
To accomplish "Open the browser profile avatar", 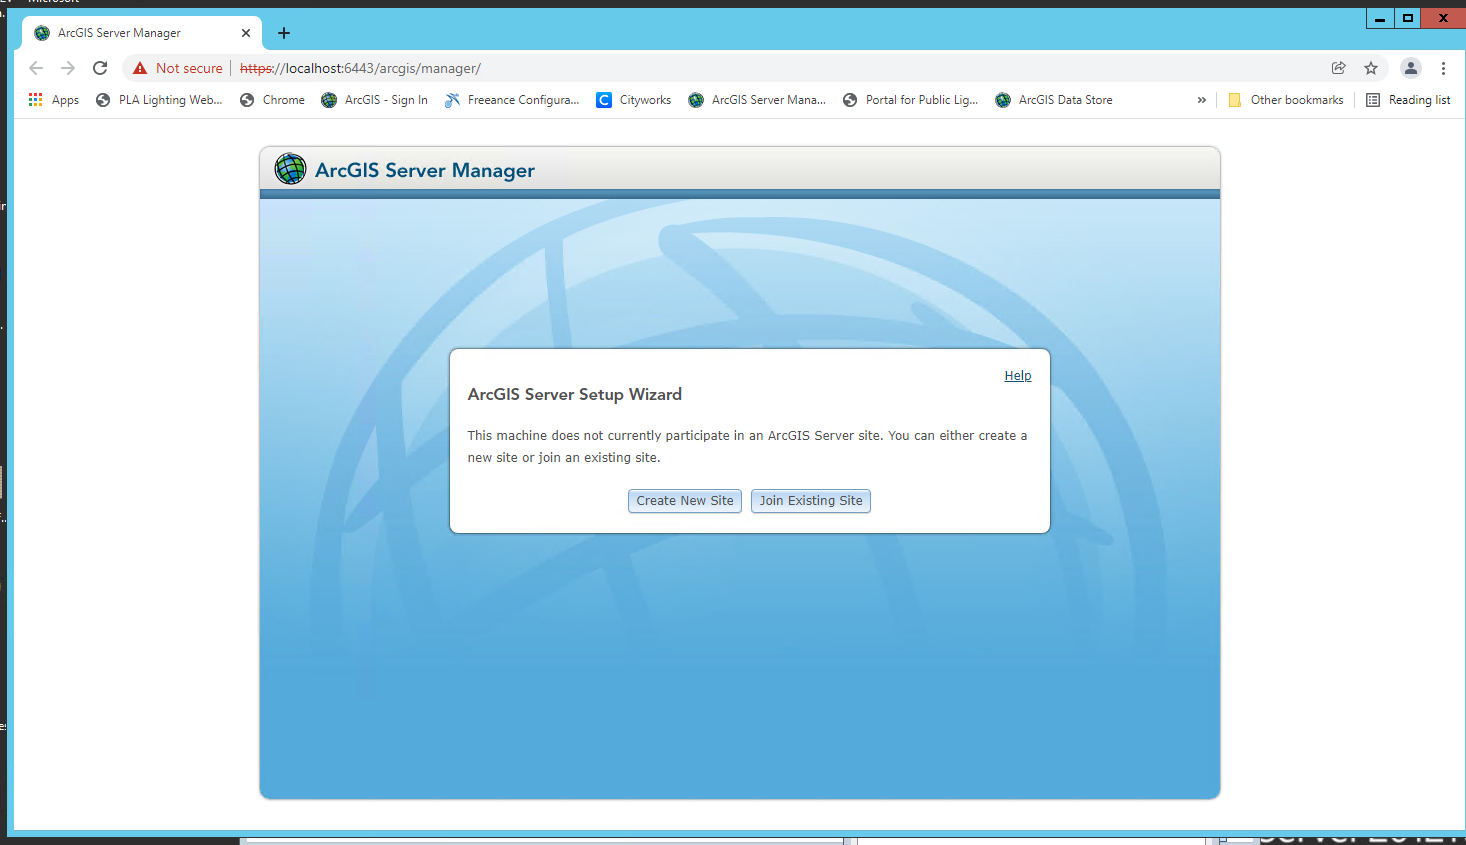I will pyautogui.click(x=1410, y=68).
